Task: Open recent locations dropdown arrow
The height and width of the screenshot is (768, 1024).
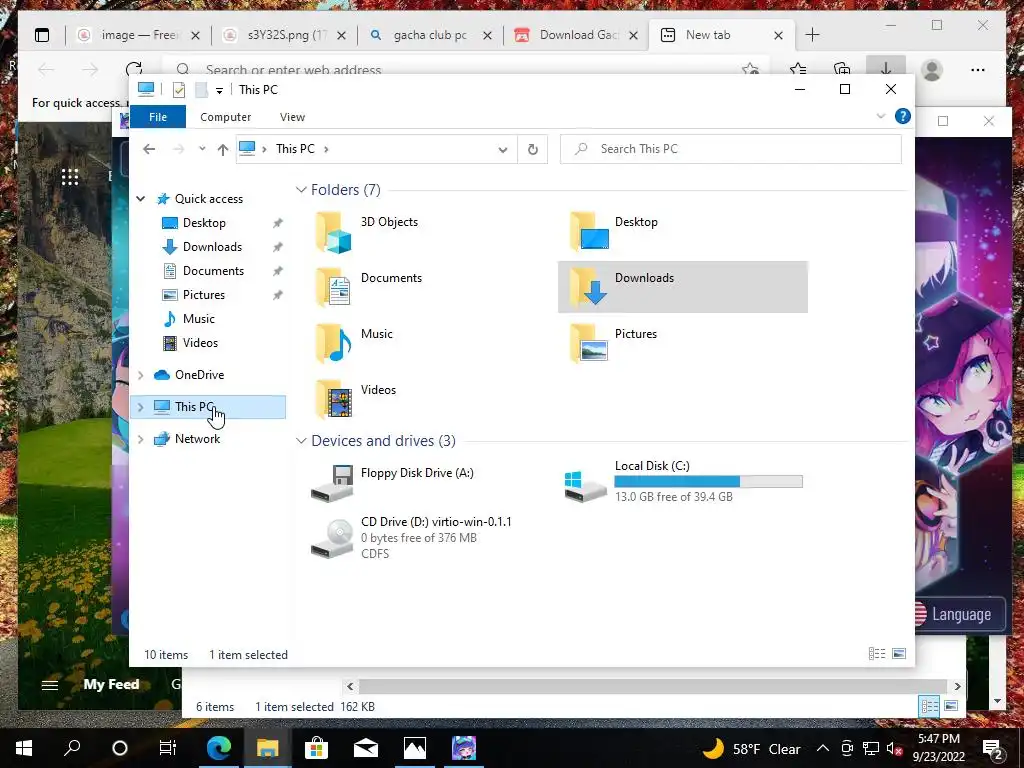Action: tap(202, 149)
